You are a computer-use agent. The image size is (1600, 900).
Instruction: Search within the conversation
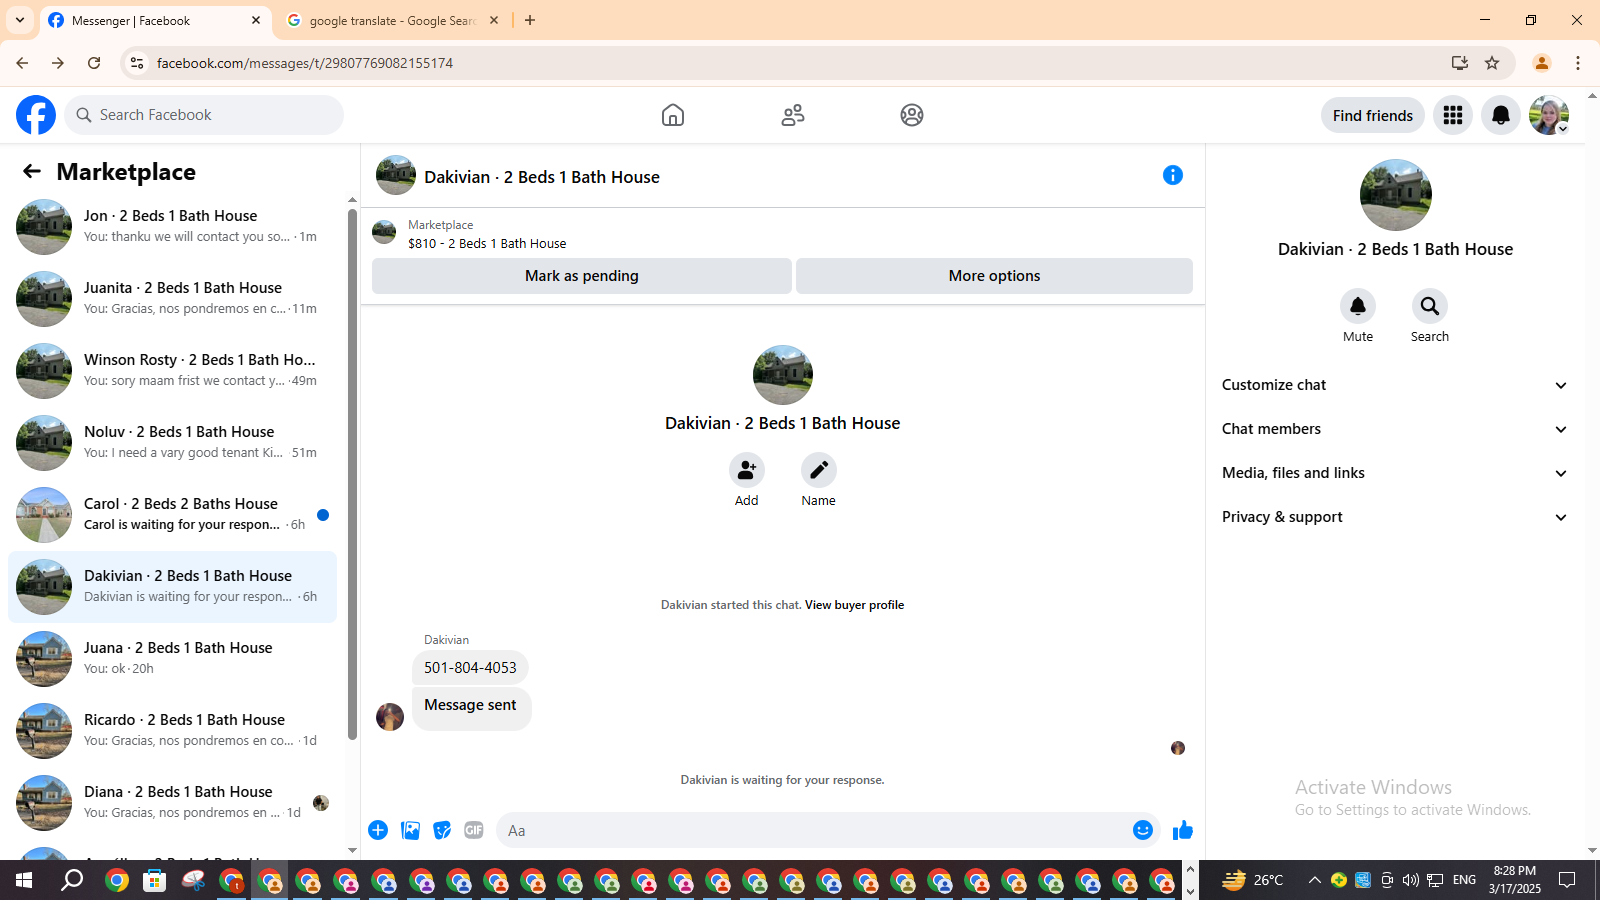point(1430,306)
